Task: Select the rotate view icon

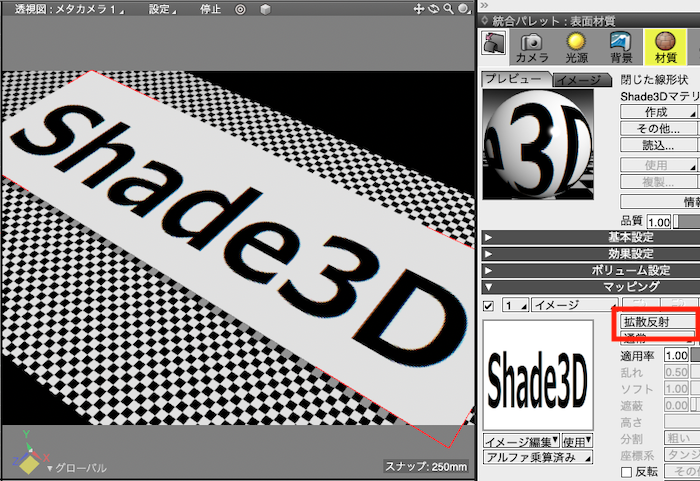Action: coord(433,8)
